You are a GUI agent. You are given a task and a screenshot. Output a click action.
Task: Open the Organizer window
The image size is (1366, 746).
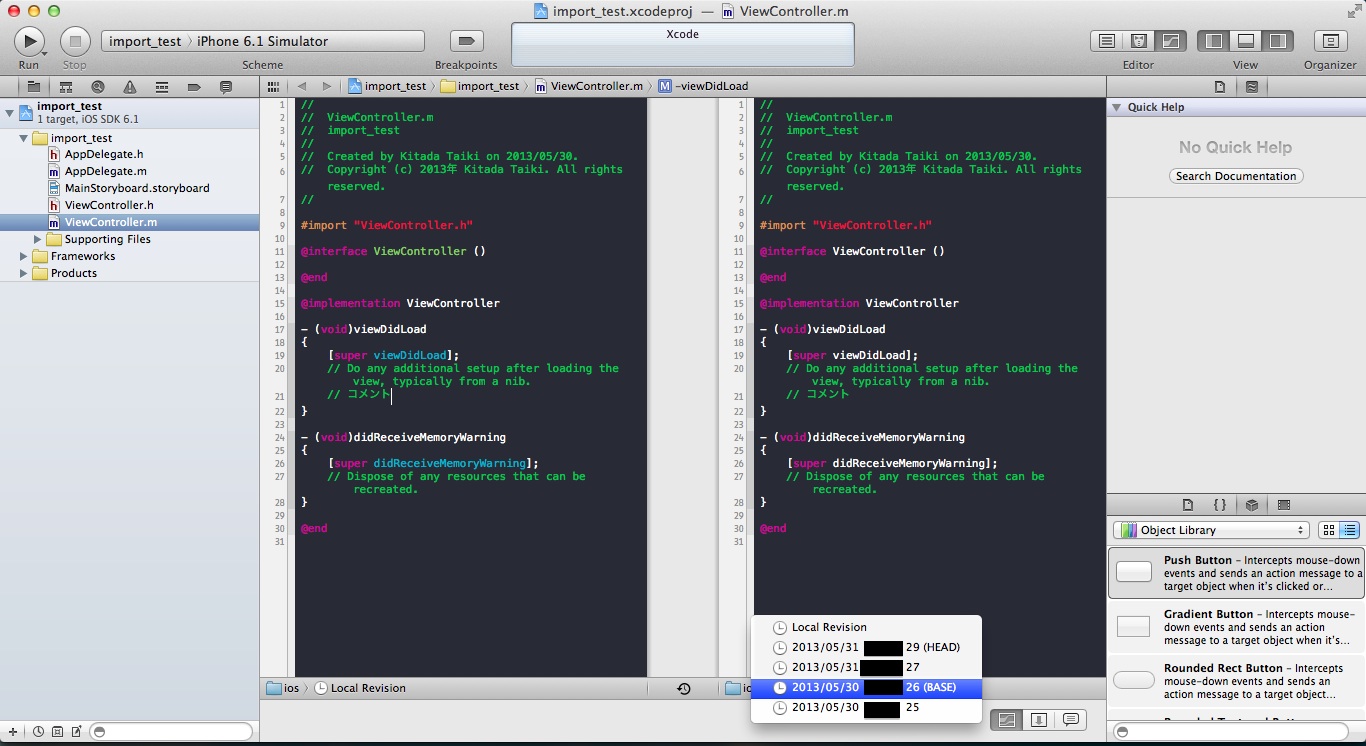tap(1330, 41)
